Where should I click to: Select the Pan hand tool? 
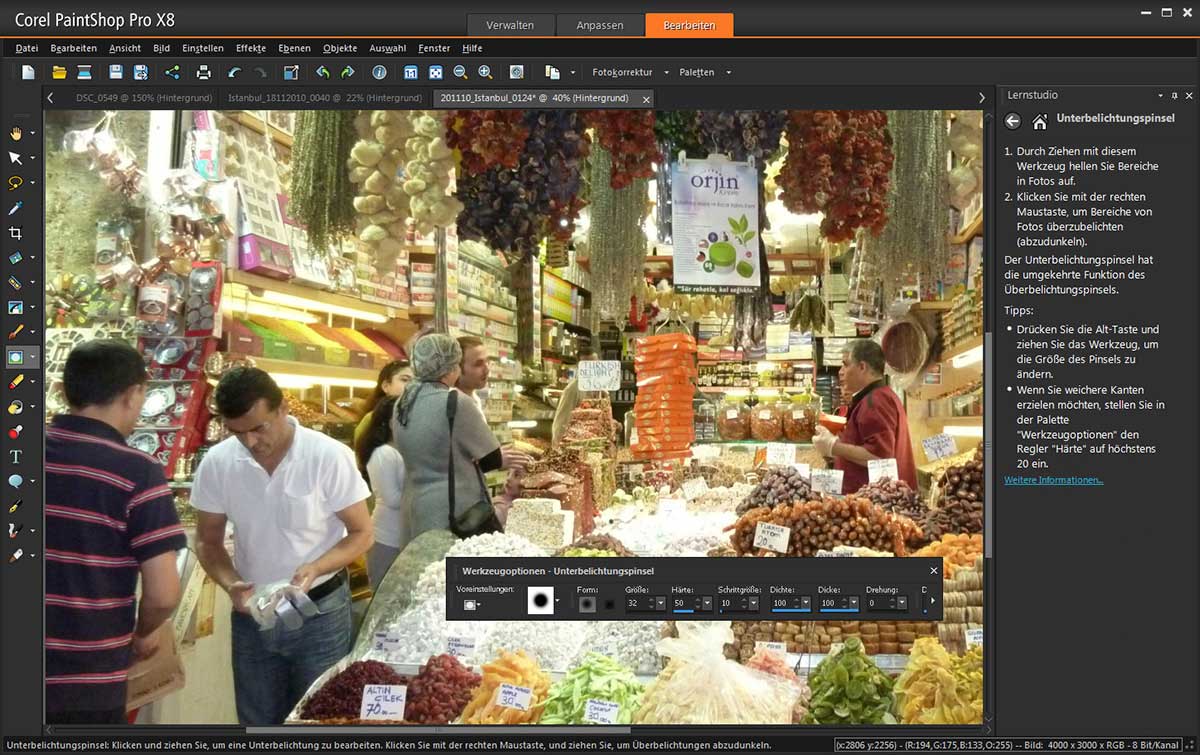pos(15,133)
